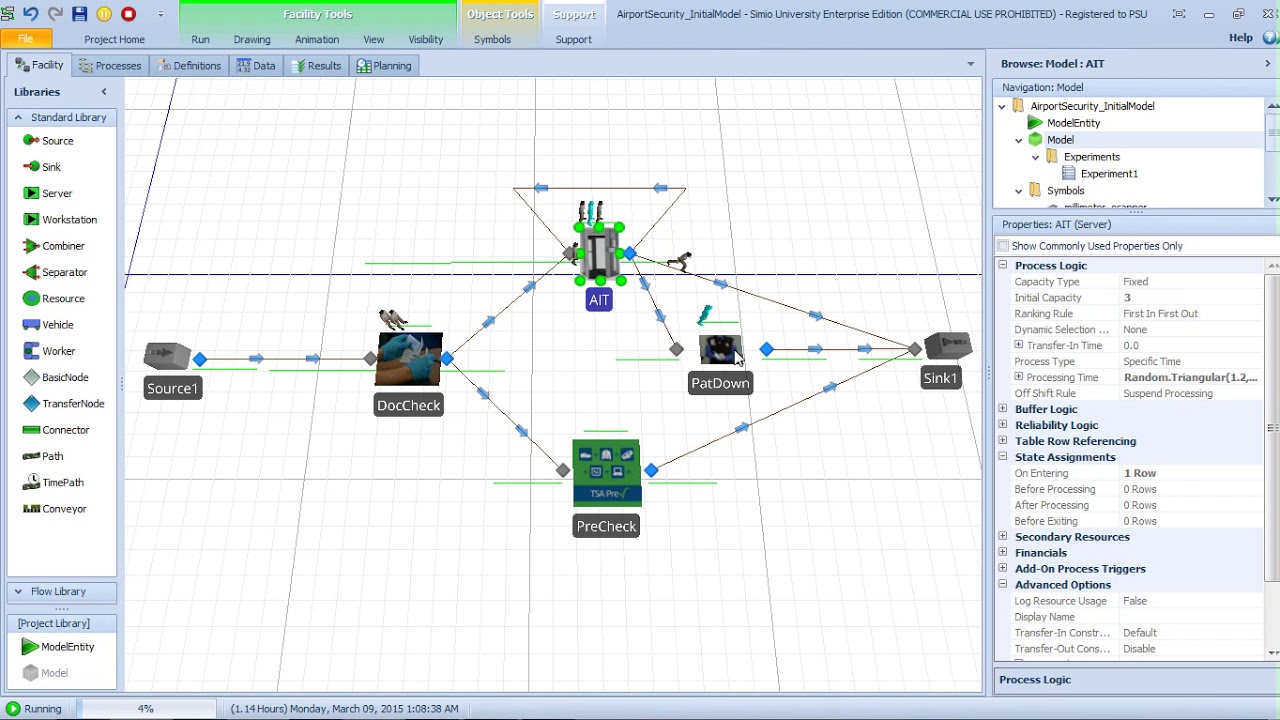Select the PreCheck server on canvas
The image size is (1280, 720).
(x=606, y=473)
